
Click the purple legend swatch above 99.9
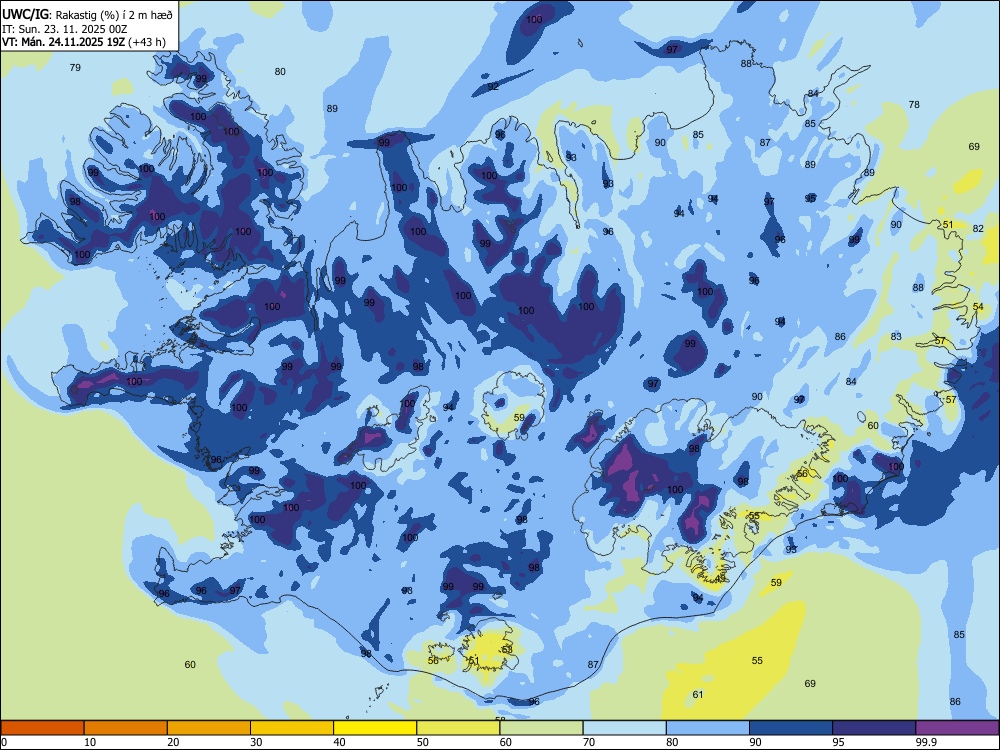(957, 728)
